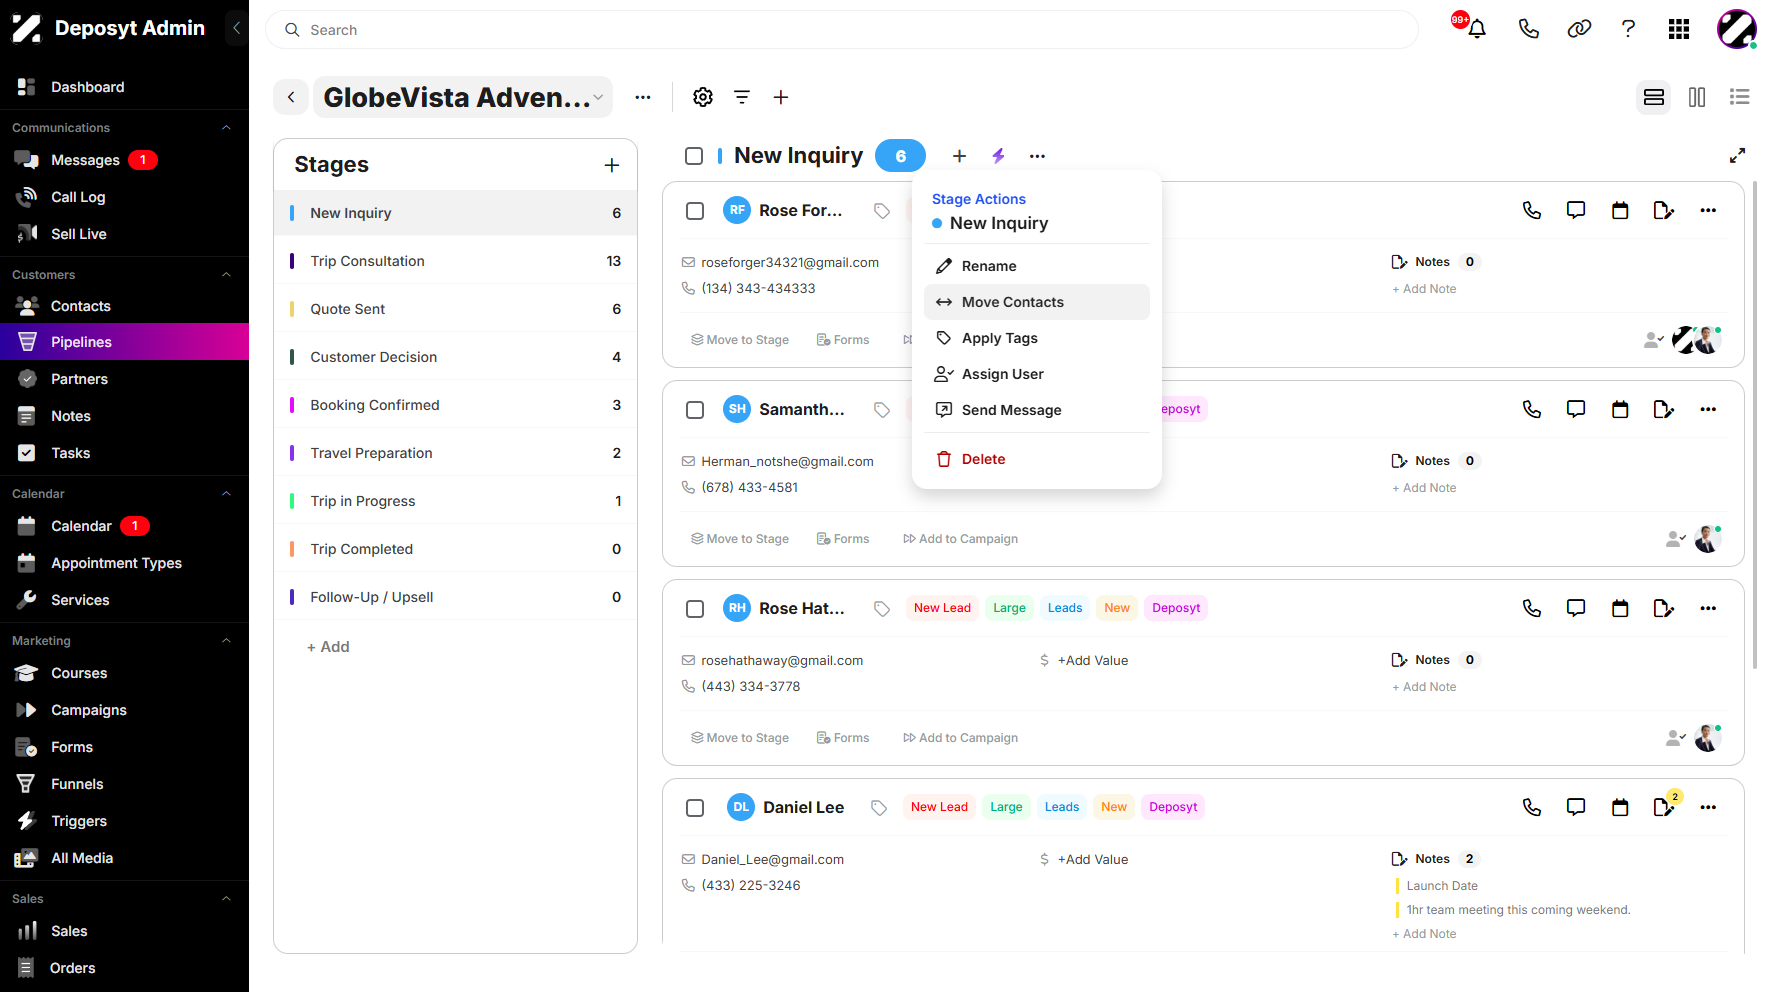Open the help question mark icon
The image size is (1781, 992).
pyautogui.click(x=1628, y=29)
